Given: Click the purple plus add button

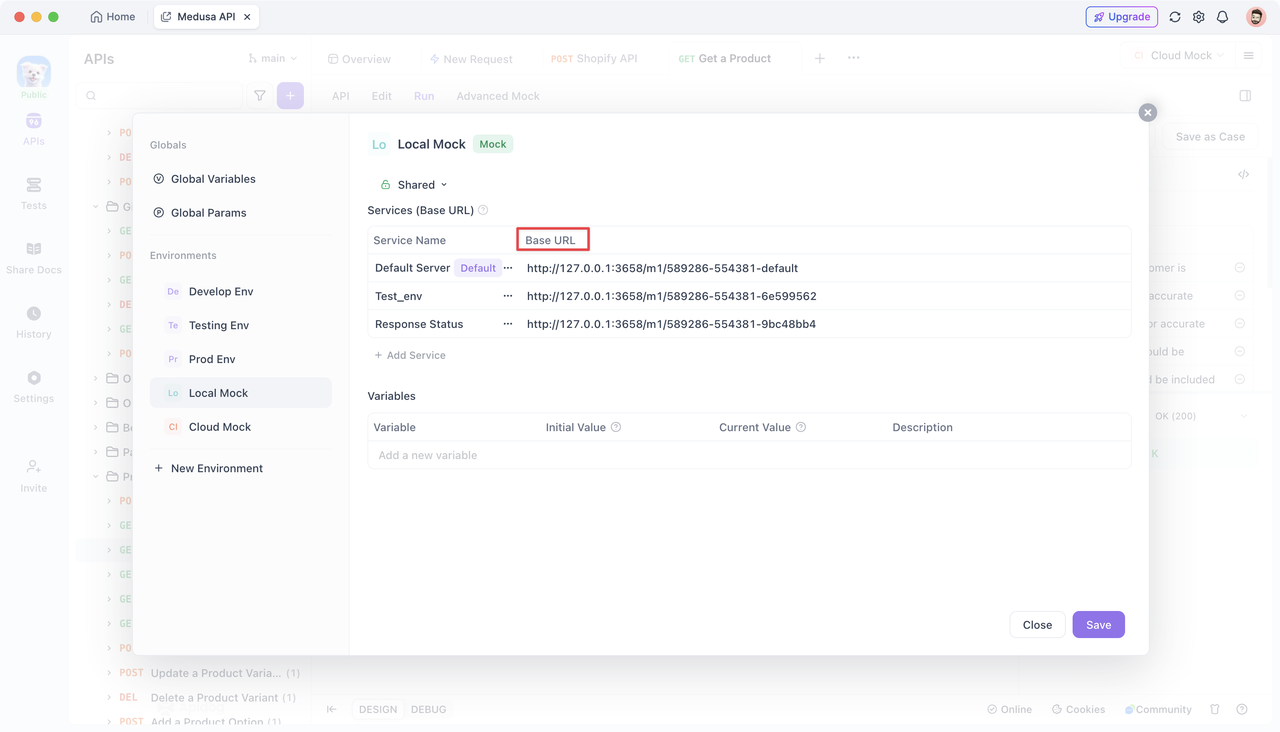Looking at the screenshot, I should coord(290,96).
